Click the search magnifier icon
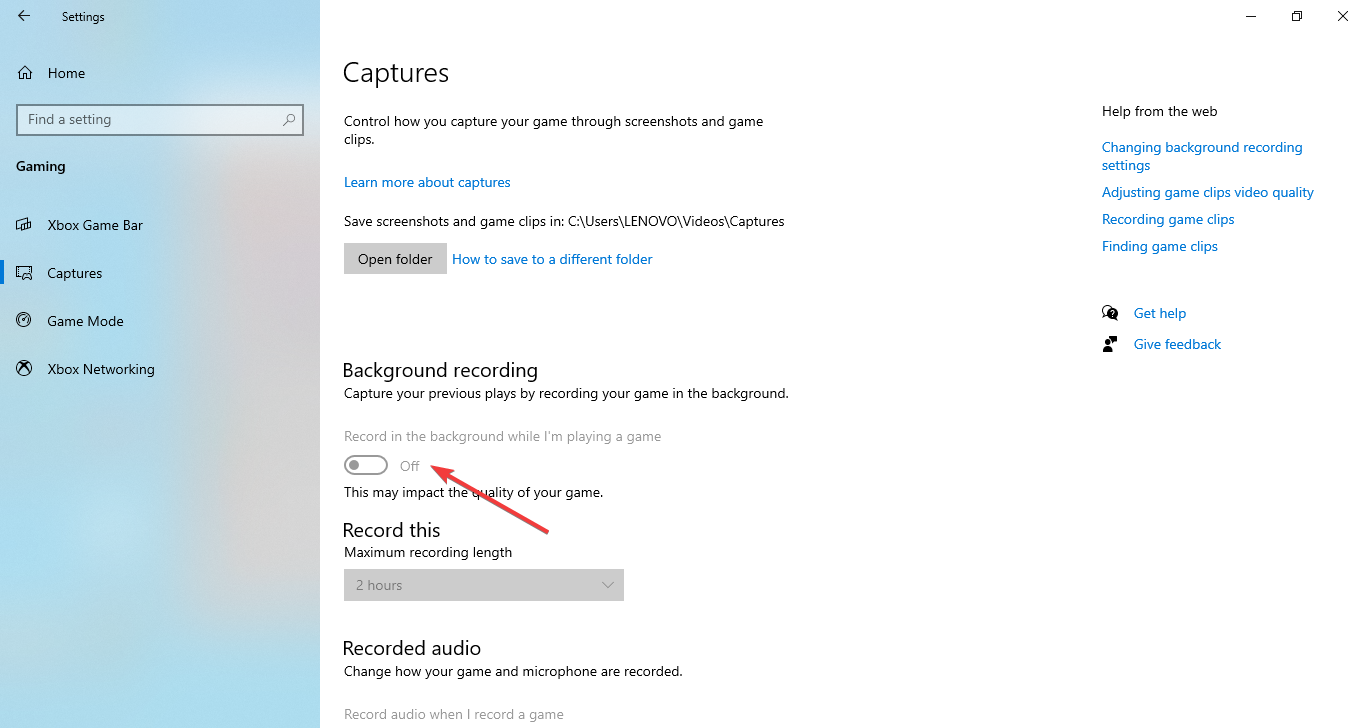 click(289, 120)
